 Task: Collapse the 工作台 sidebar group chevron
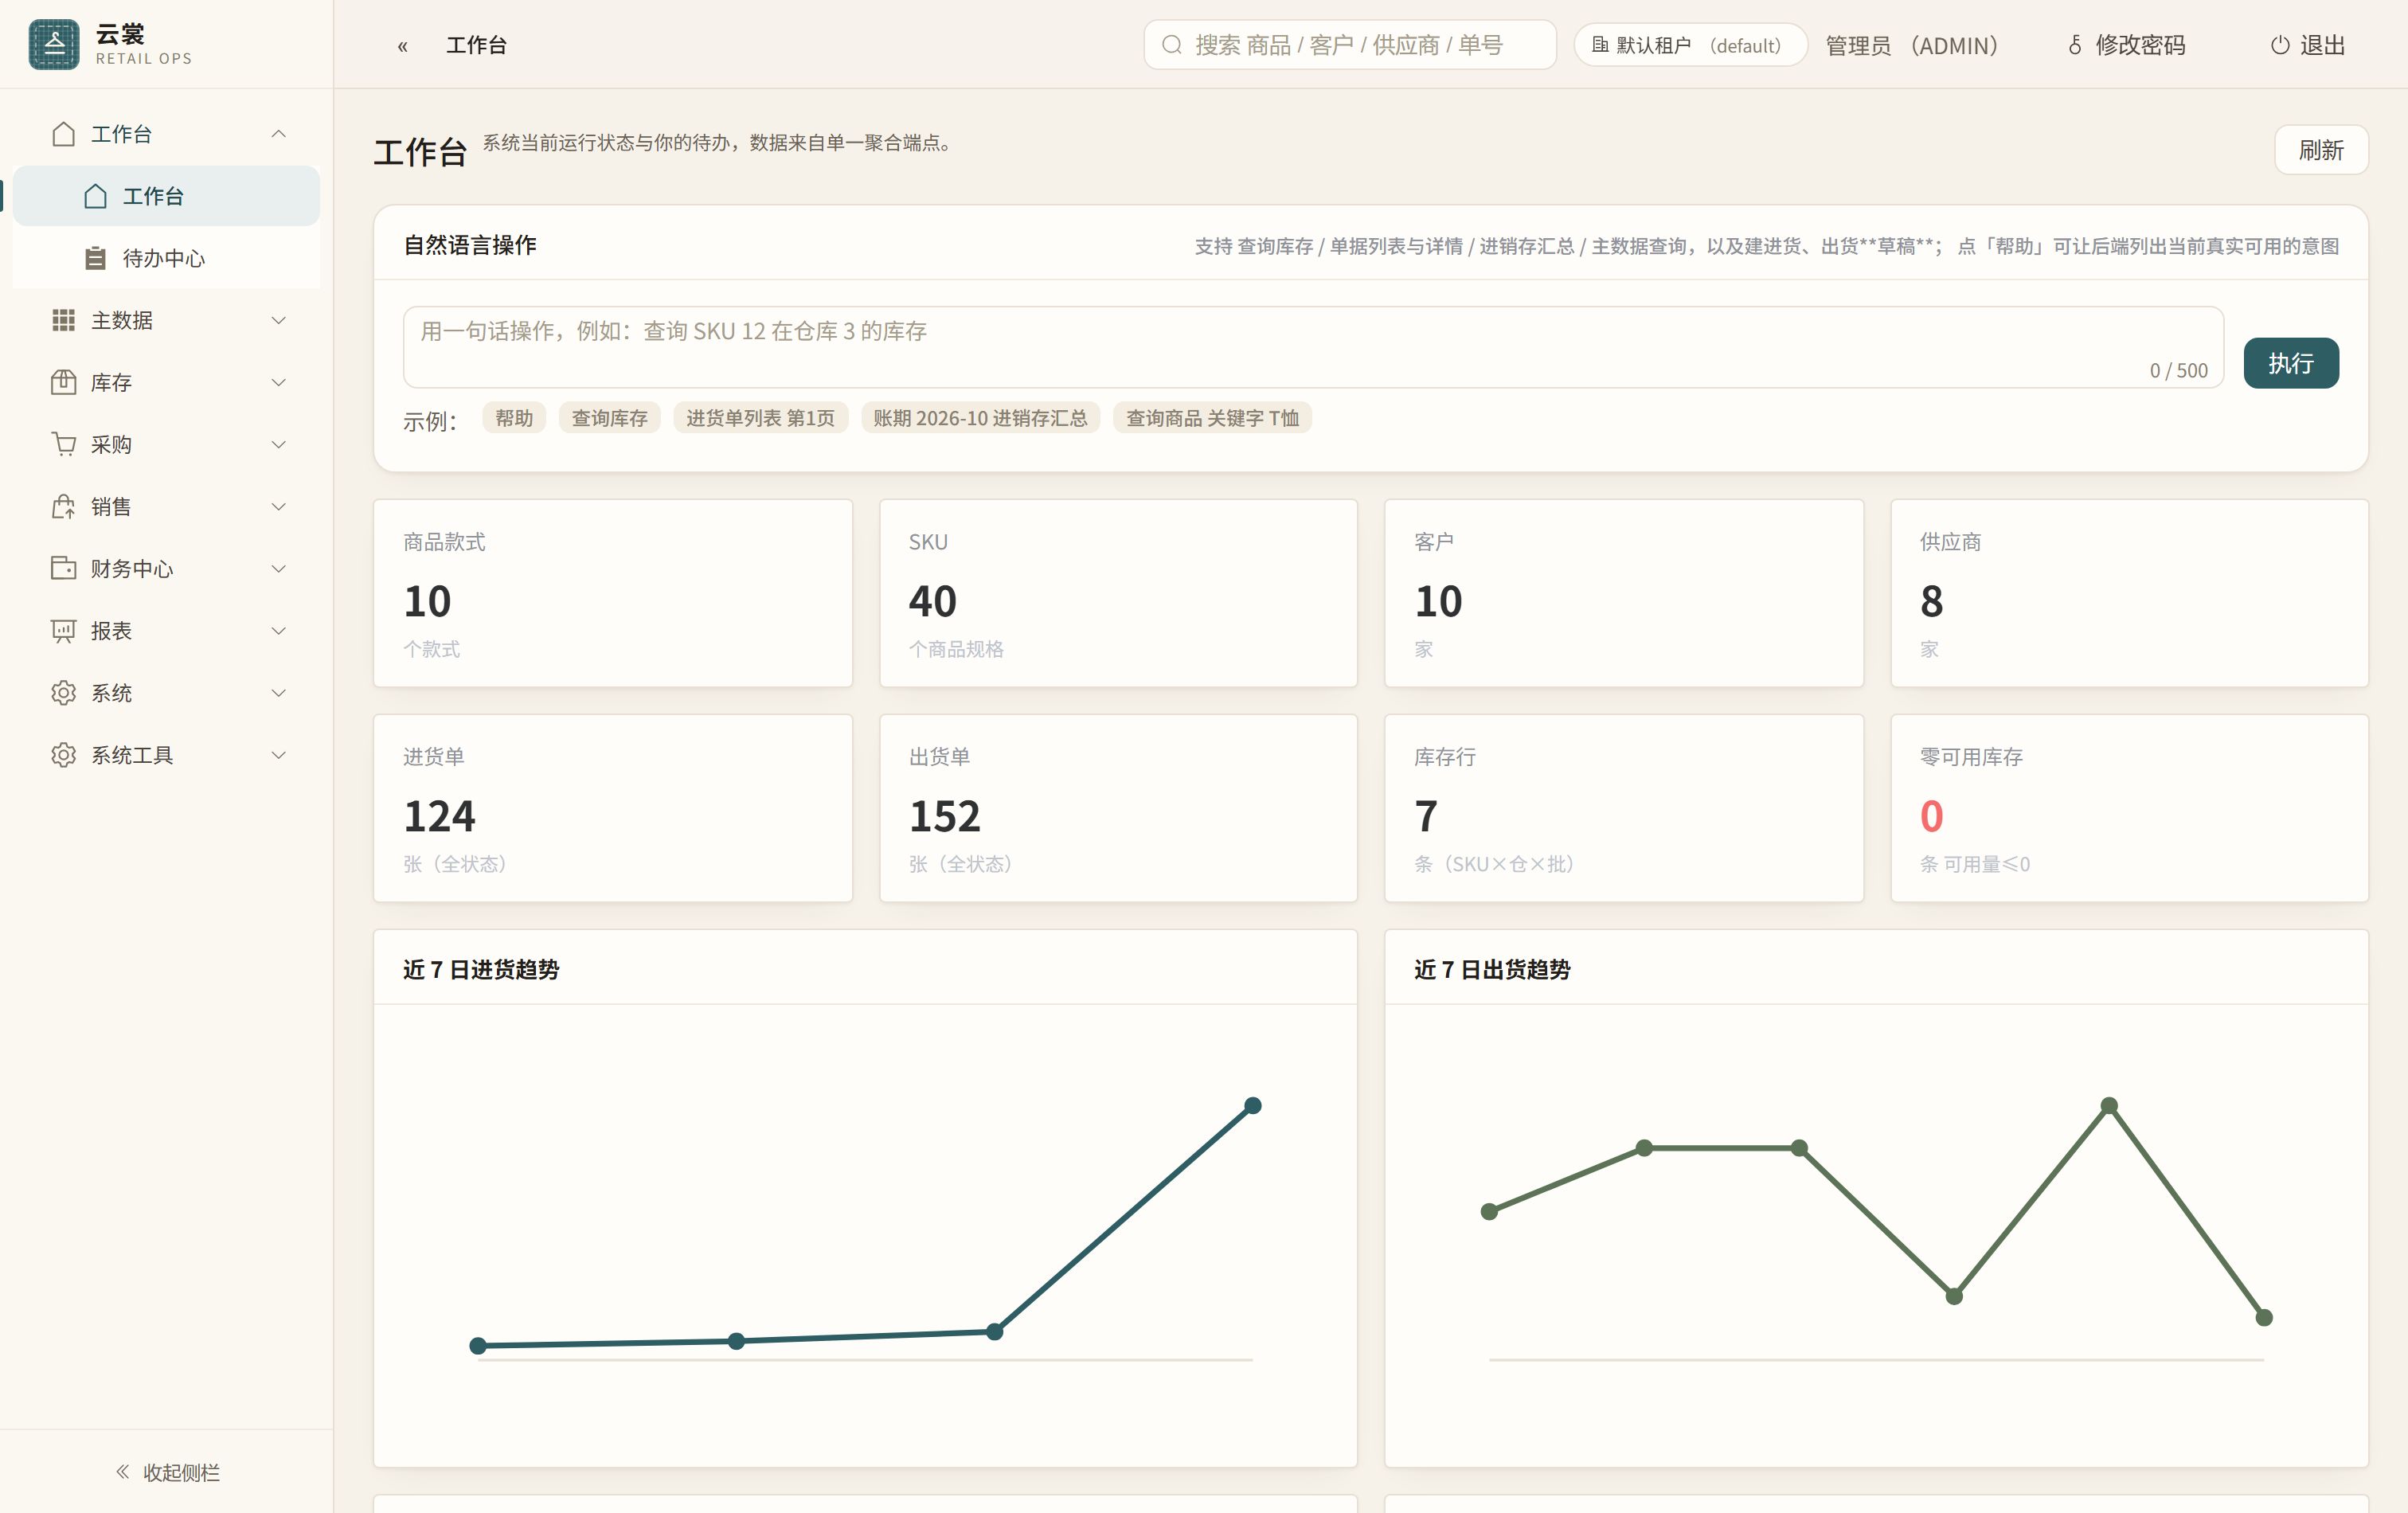[279, 134]
